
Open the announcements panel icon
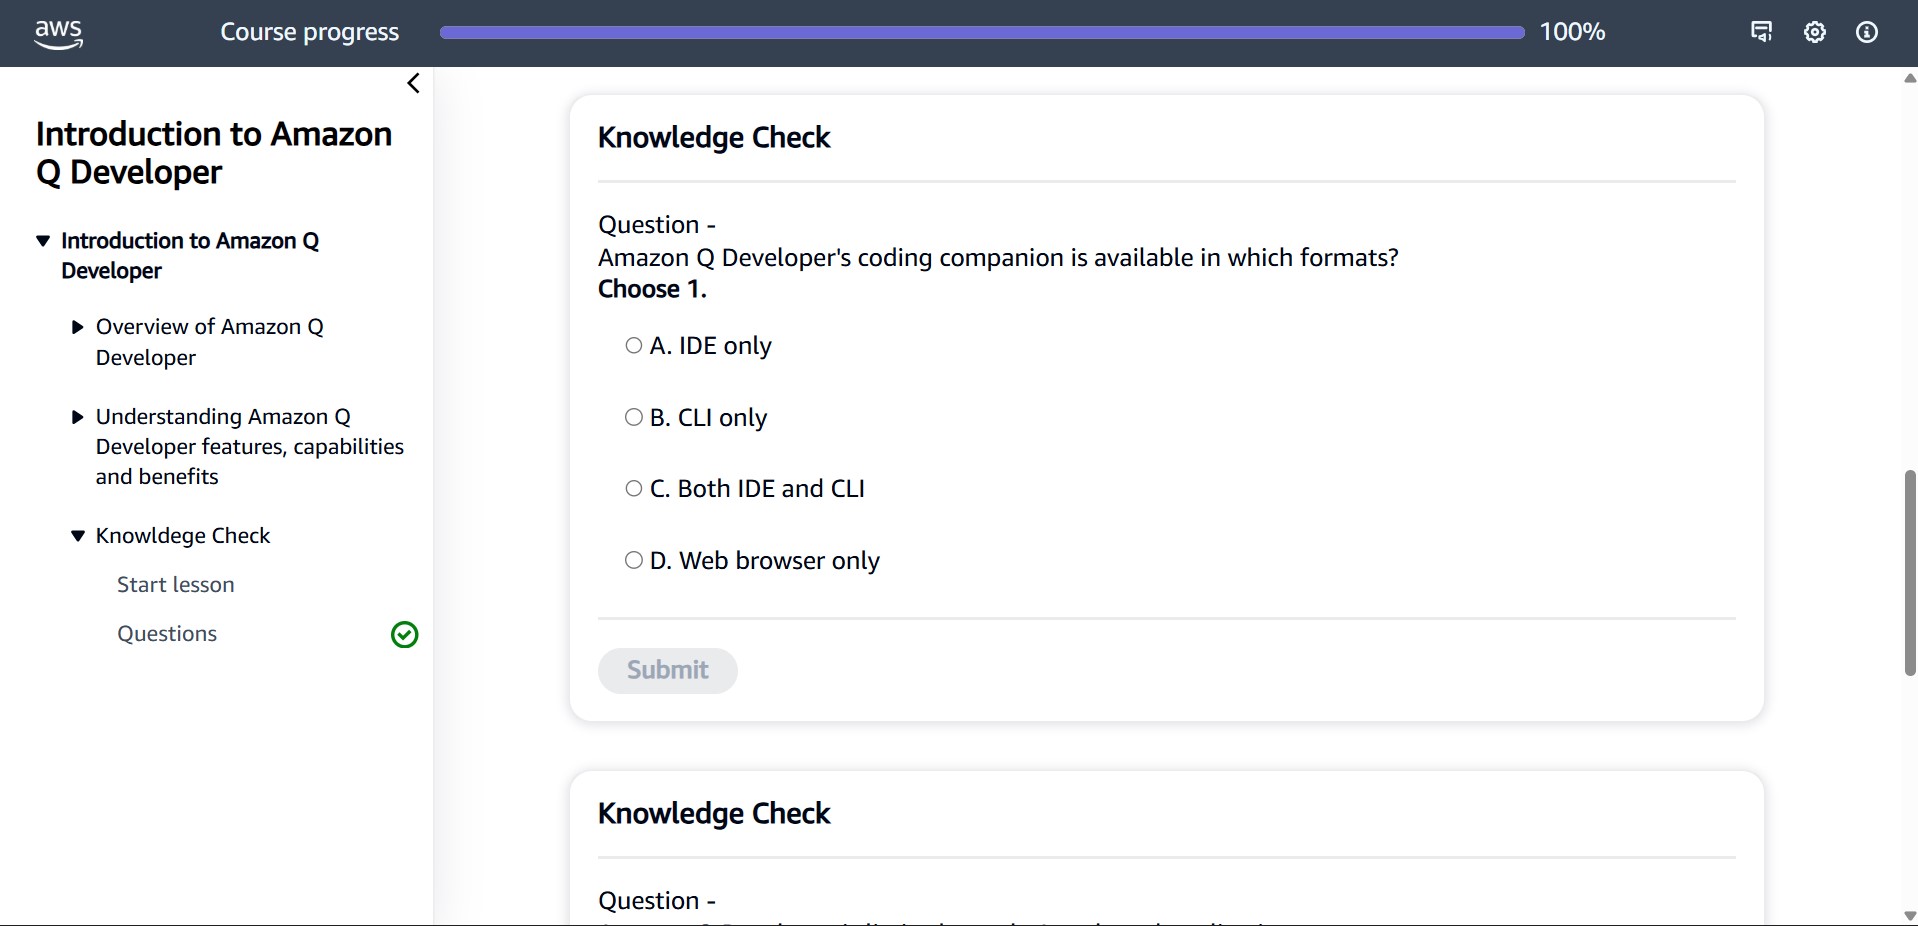(x=1761, y=31)
